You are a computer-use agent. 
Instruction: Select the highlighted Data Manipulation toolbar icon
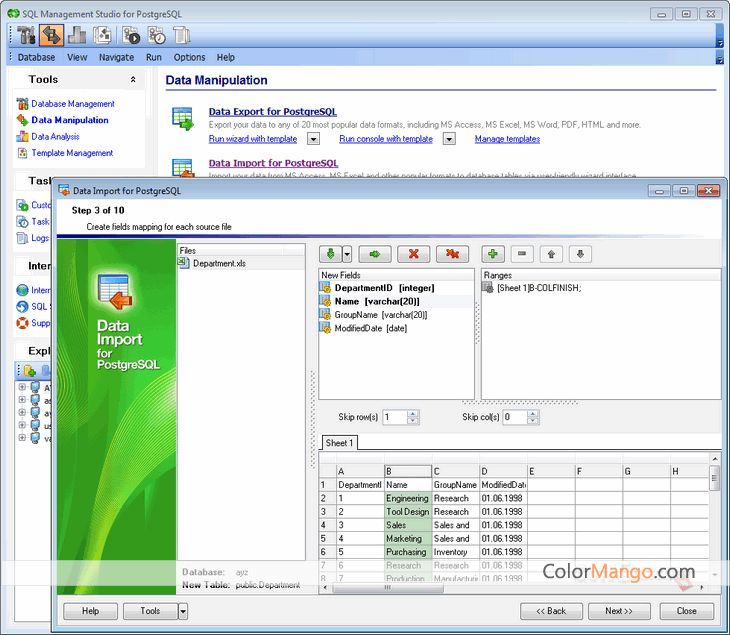[51, 35]
